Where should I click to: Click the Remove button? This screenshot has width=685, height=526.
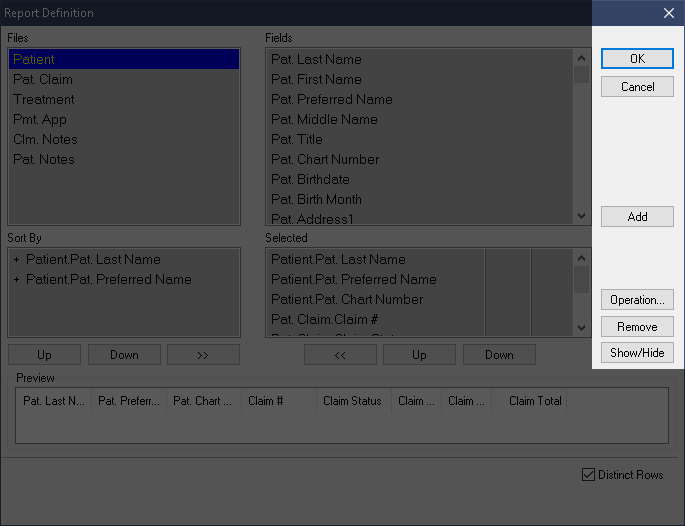(x=637, y=327)
